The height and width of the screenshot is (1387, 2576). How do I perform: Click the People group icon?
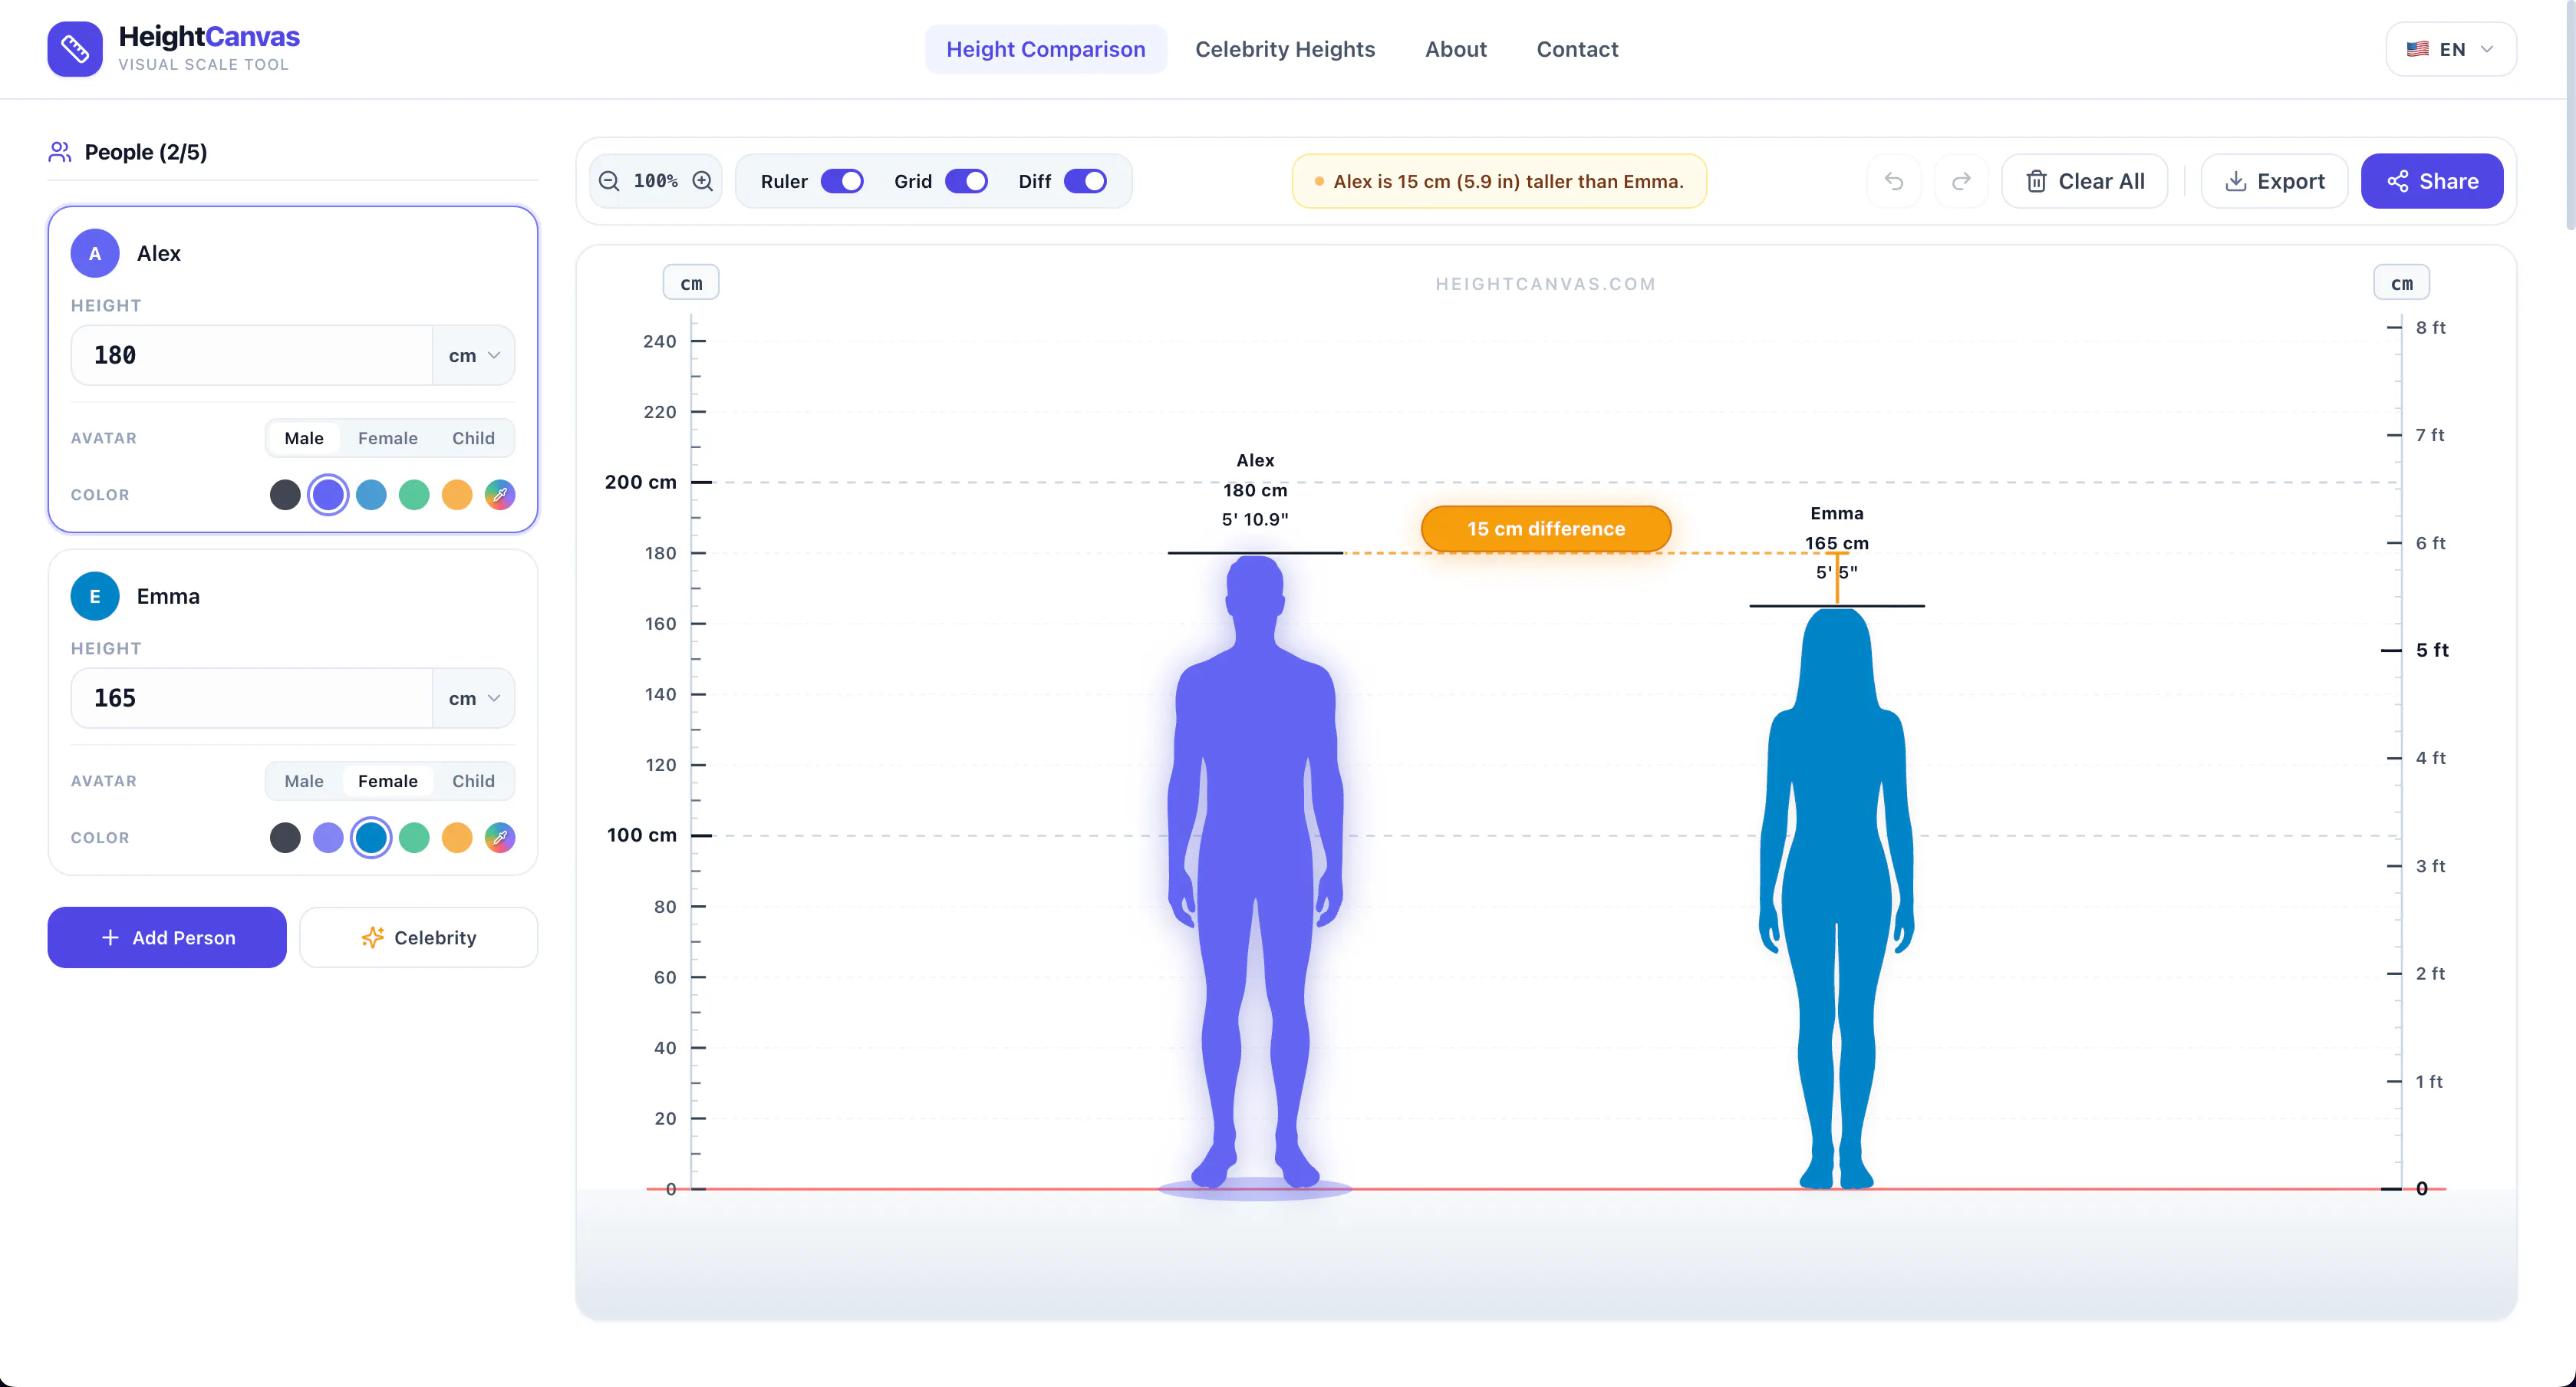click(x=60, y=152)
